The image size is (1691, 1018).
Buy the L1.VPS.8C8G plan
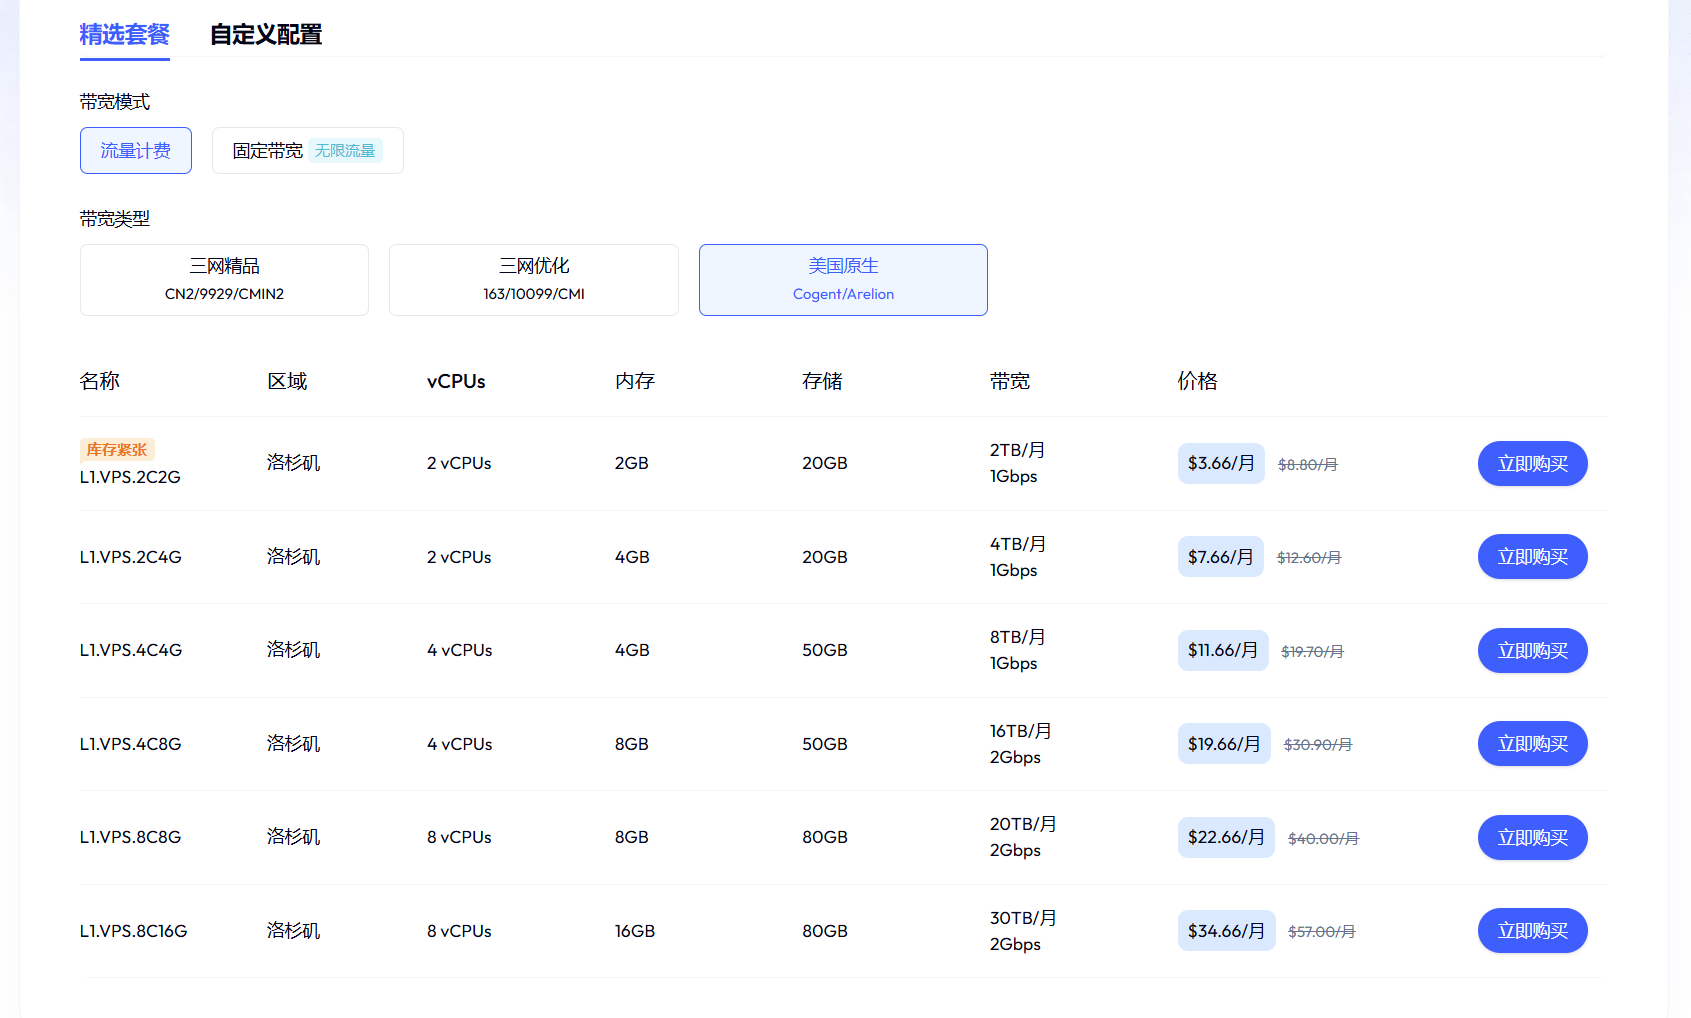tap(1532, 838)
